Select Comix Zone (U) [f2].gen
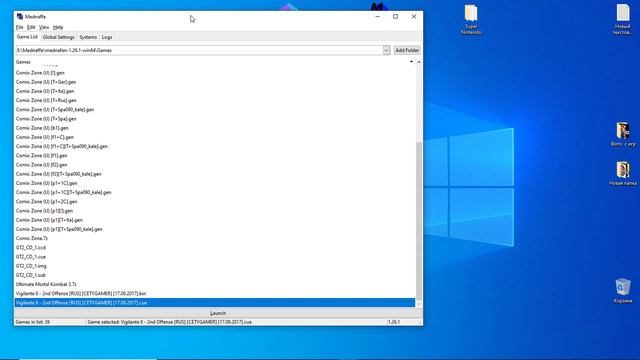The image size is (640, 360). [215, 164]
